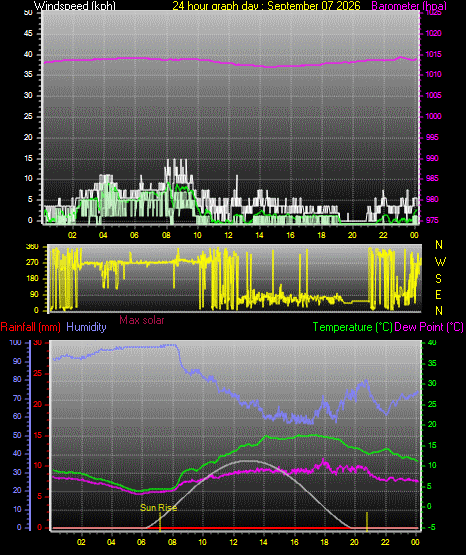
Task: Click the 1015 barometer scale value
Action: pos(433,55)
